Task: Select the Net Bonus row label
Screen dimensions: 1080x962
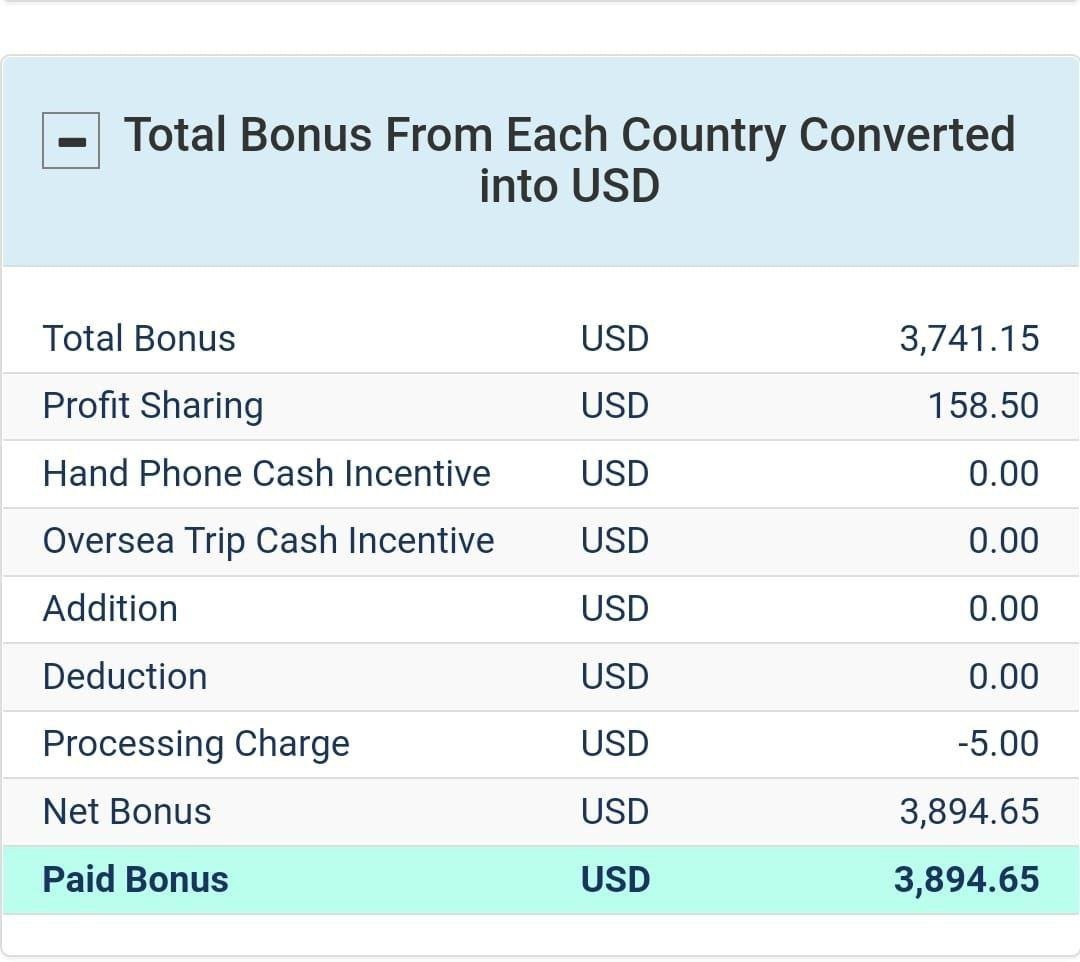Action: click(127, 812)
